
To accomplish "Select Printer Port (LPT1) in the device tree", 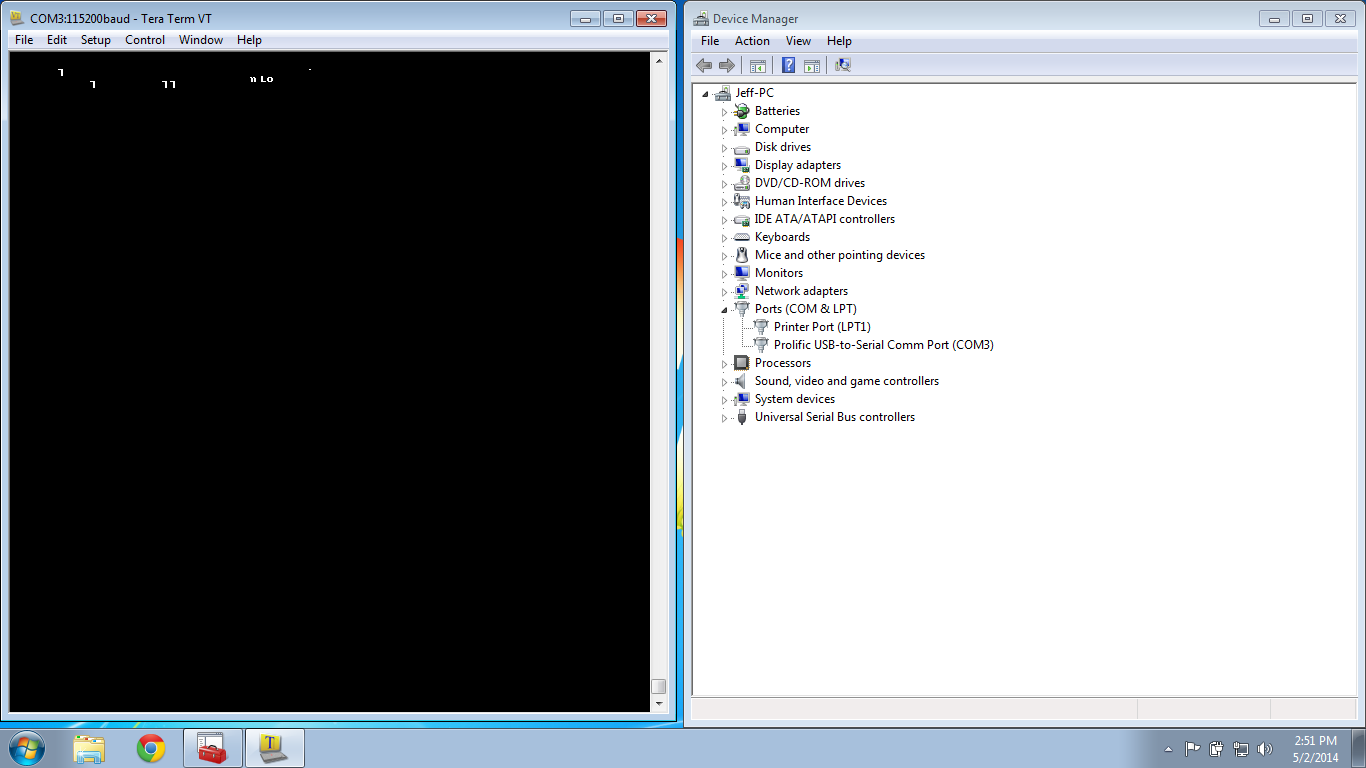I will point(822,327).
